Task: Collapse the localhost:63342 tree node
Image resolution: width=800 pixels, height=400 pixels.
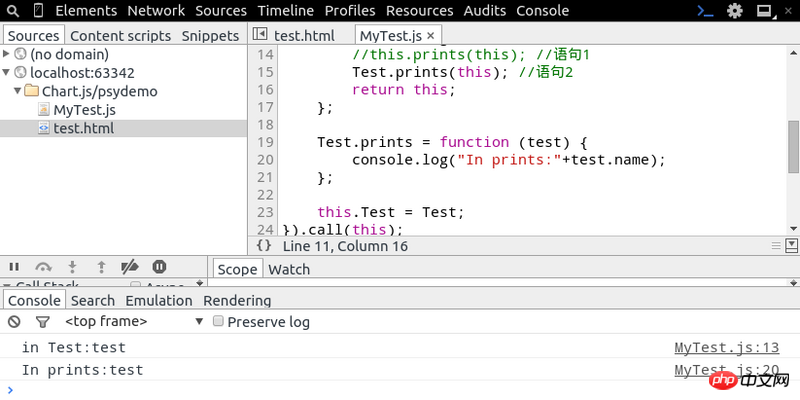Action: tap(8, 73)
